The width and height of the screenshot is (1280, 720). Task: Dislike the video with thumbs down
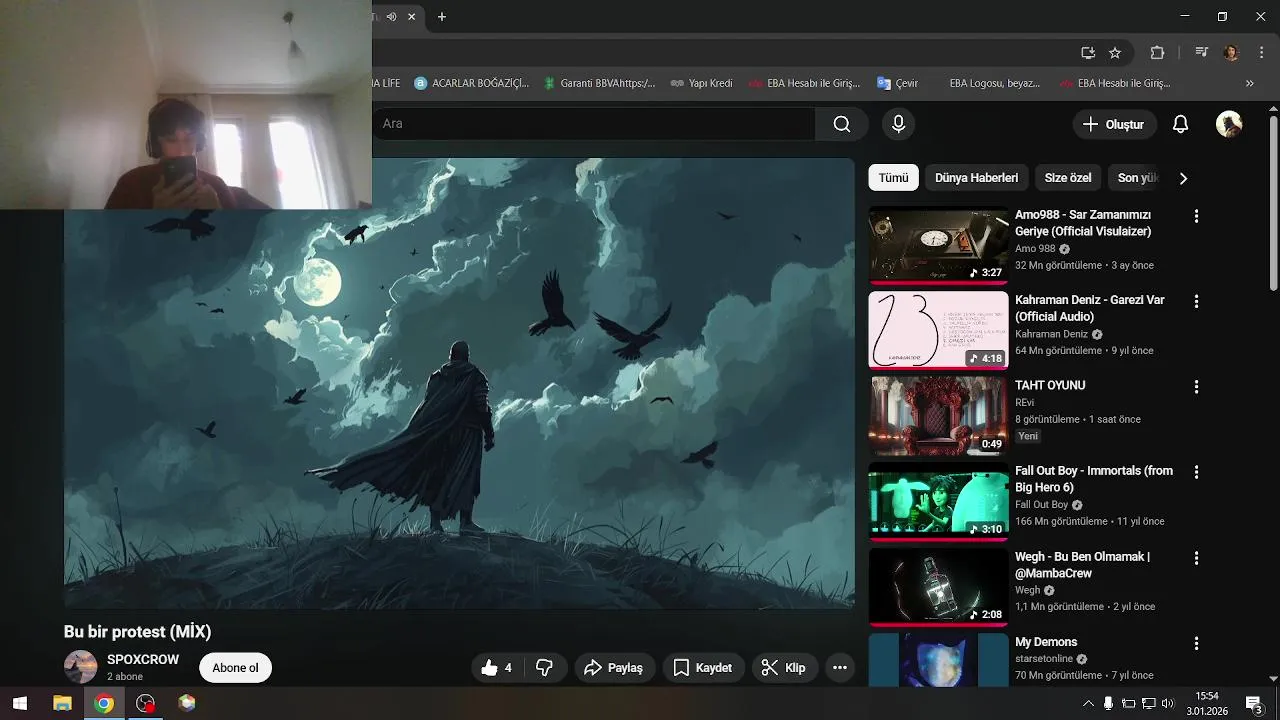coord(545,668)
